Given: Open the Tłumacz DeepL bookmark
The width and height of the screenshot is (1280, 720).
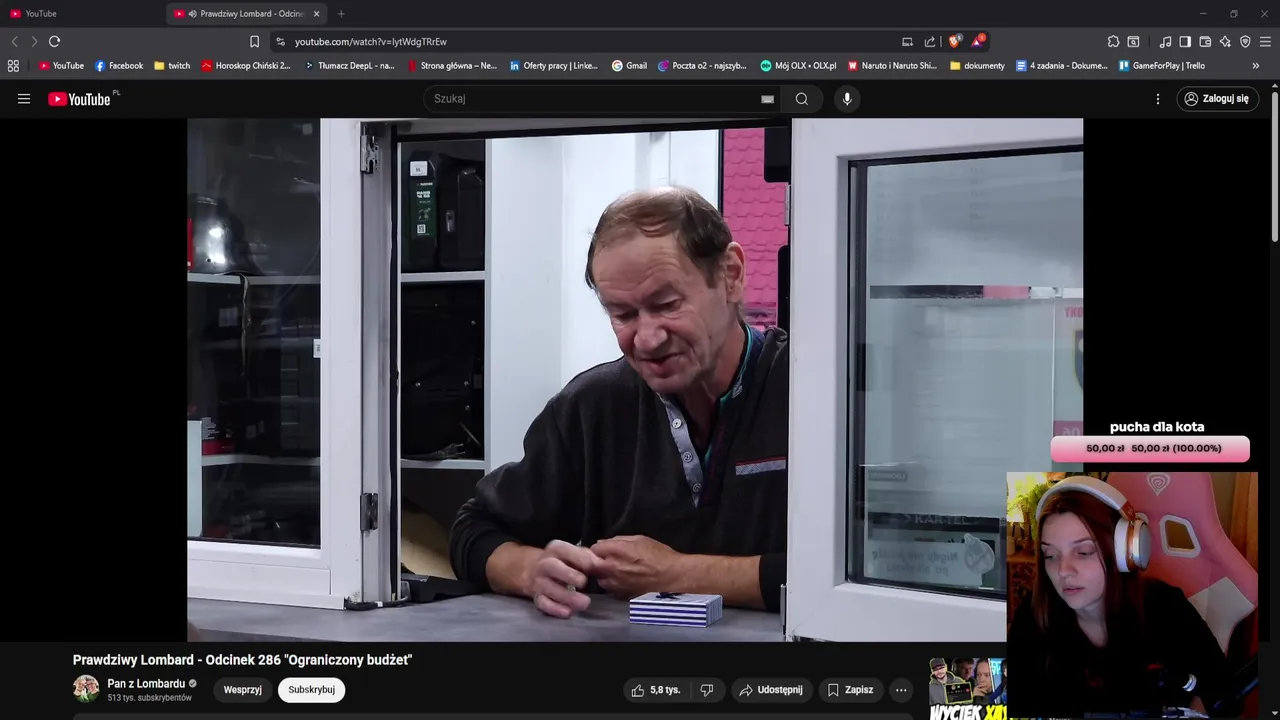Looking at the screenshot, I should 350,66.
